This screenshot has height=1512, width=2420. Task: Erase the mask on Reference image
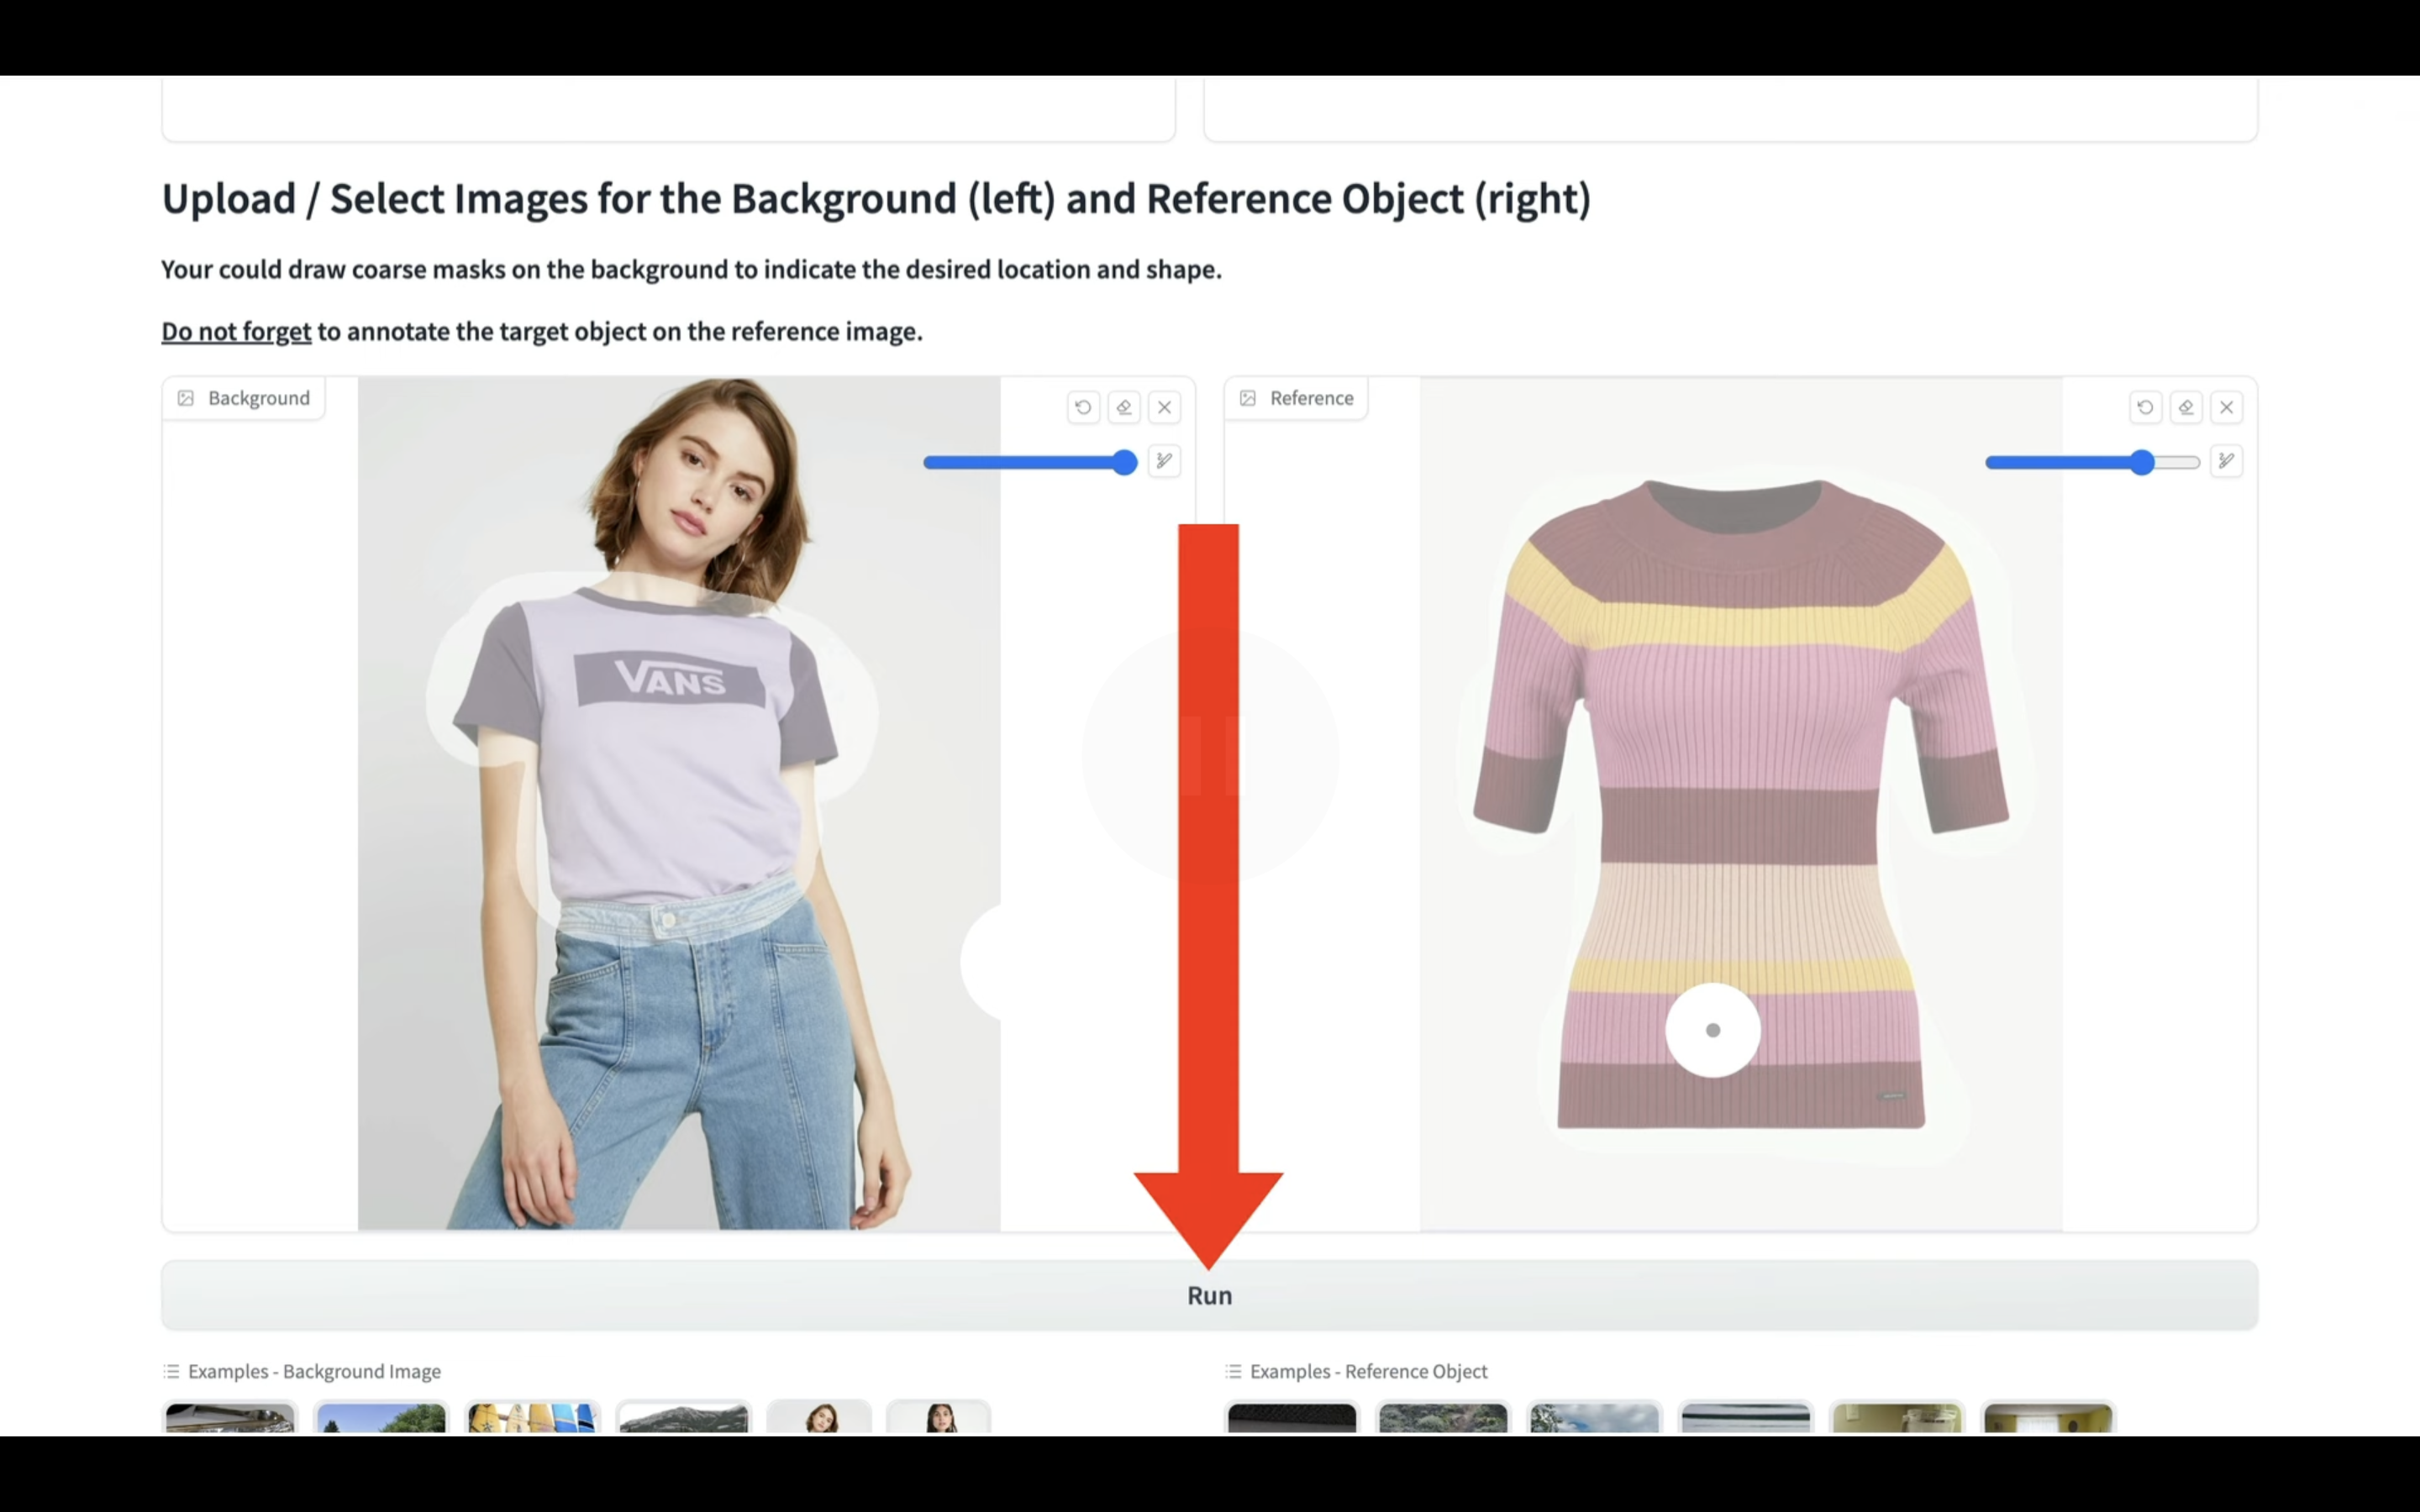click(2186, 407)
